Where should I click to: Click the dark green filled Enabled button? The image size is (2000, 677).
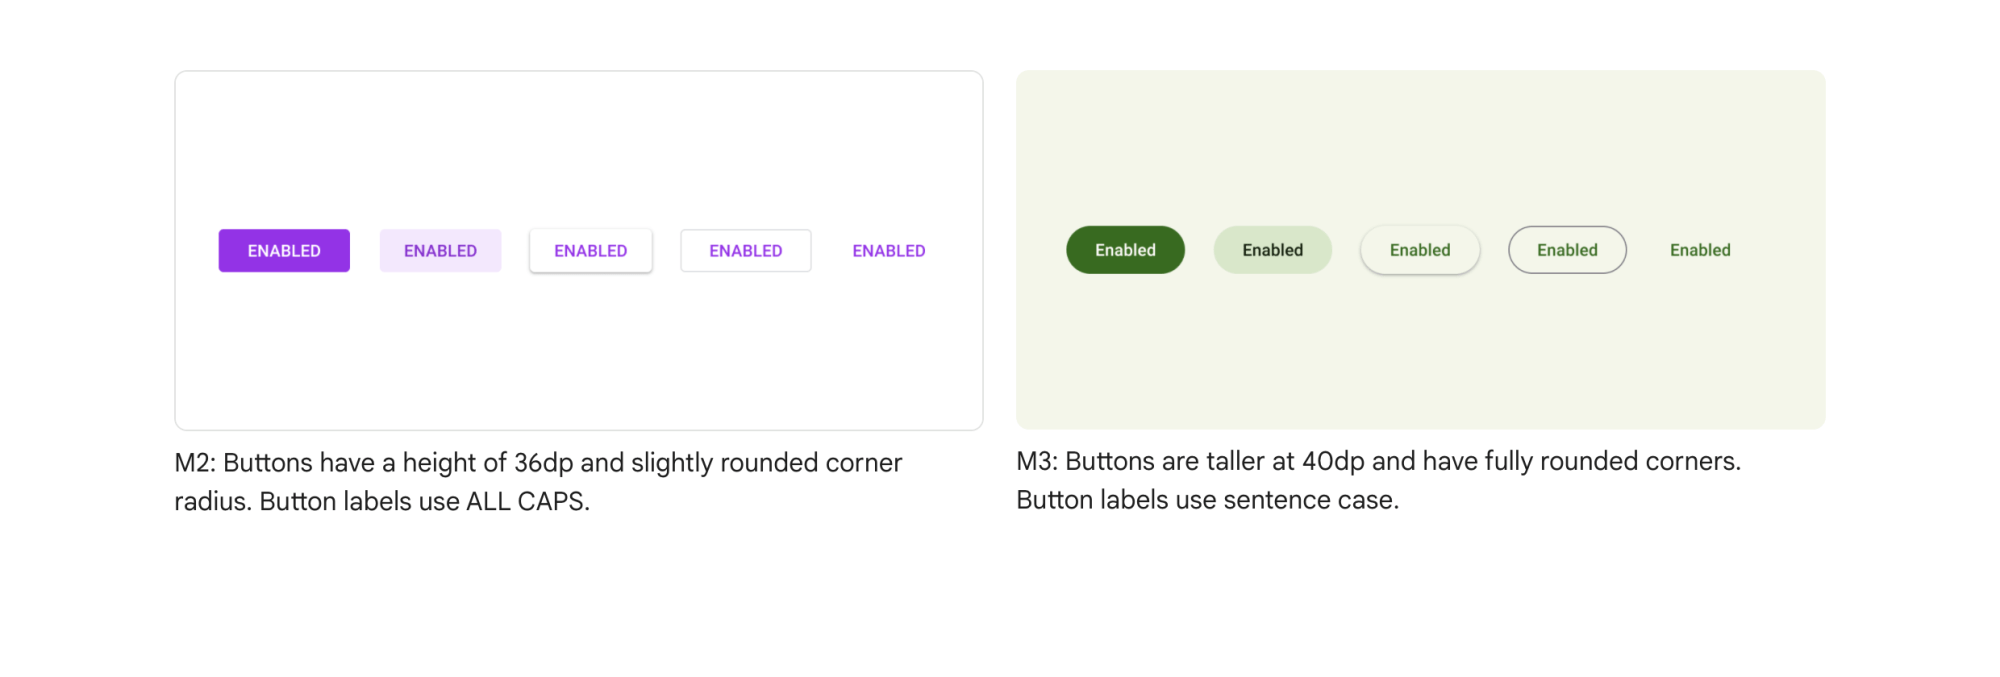click(1125, 250)
